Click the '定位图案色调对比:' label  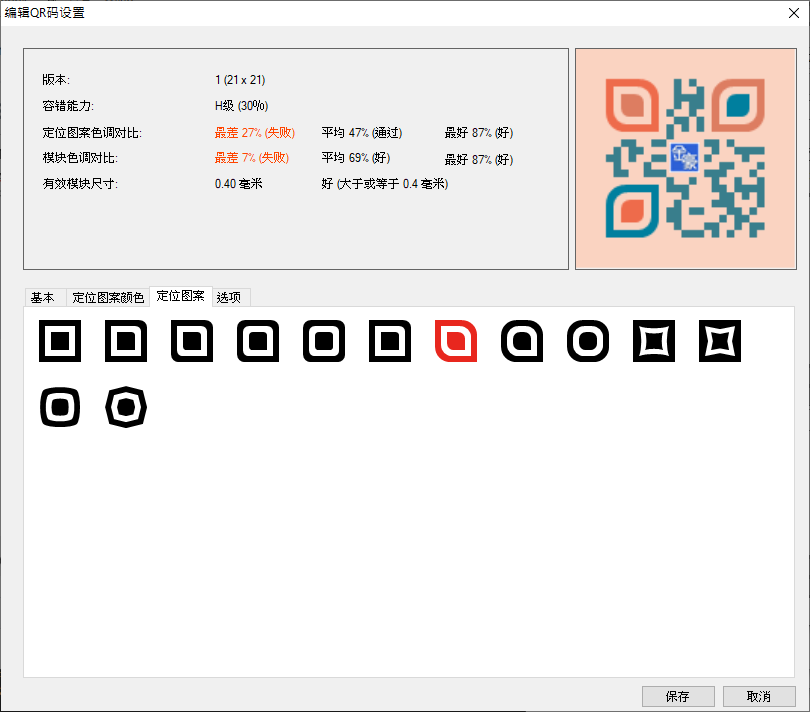point(92,133)
